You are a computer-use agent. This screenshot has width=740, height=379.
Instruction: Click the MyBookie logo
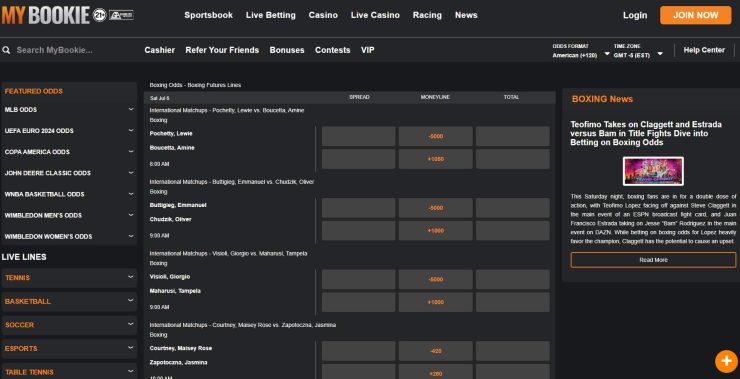(x=46, y=15)
